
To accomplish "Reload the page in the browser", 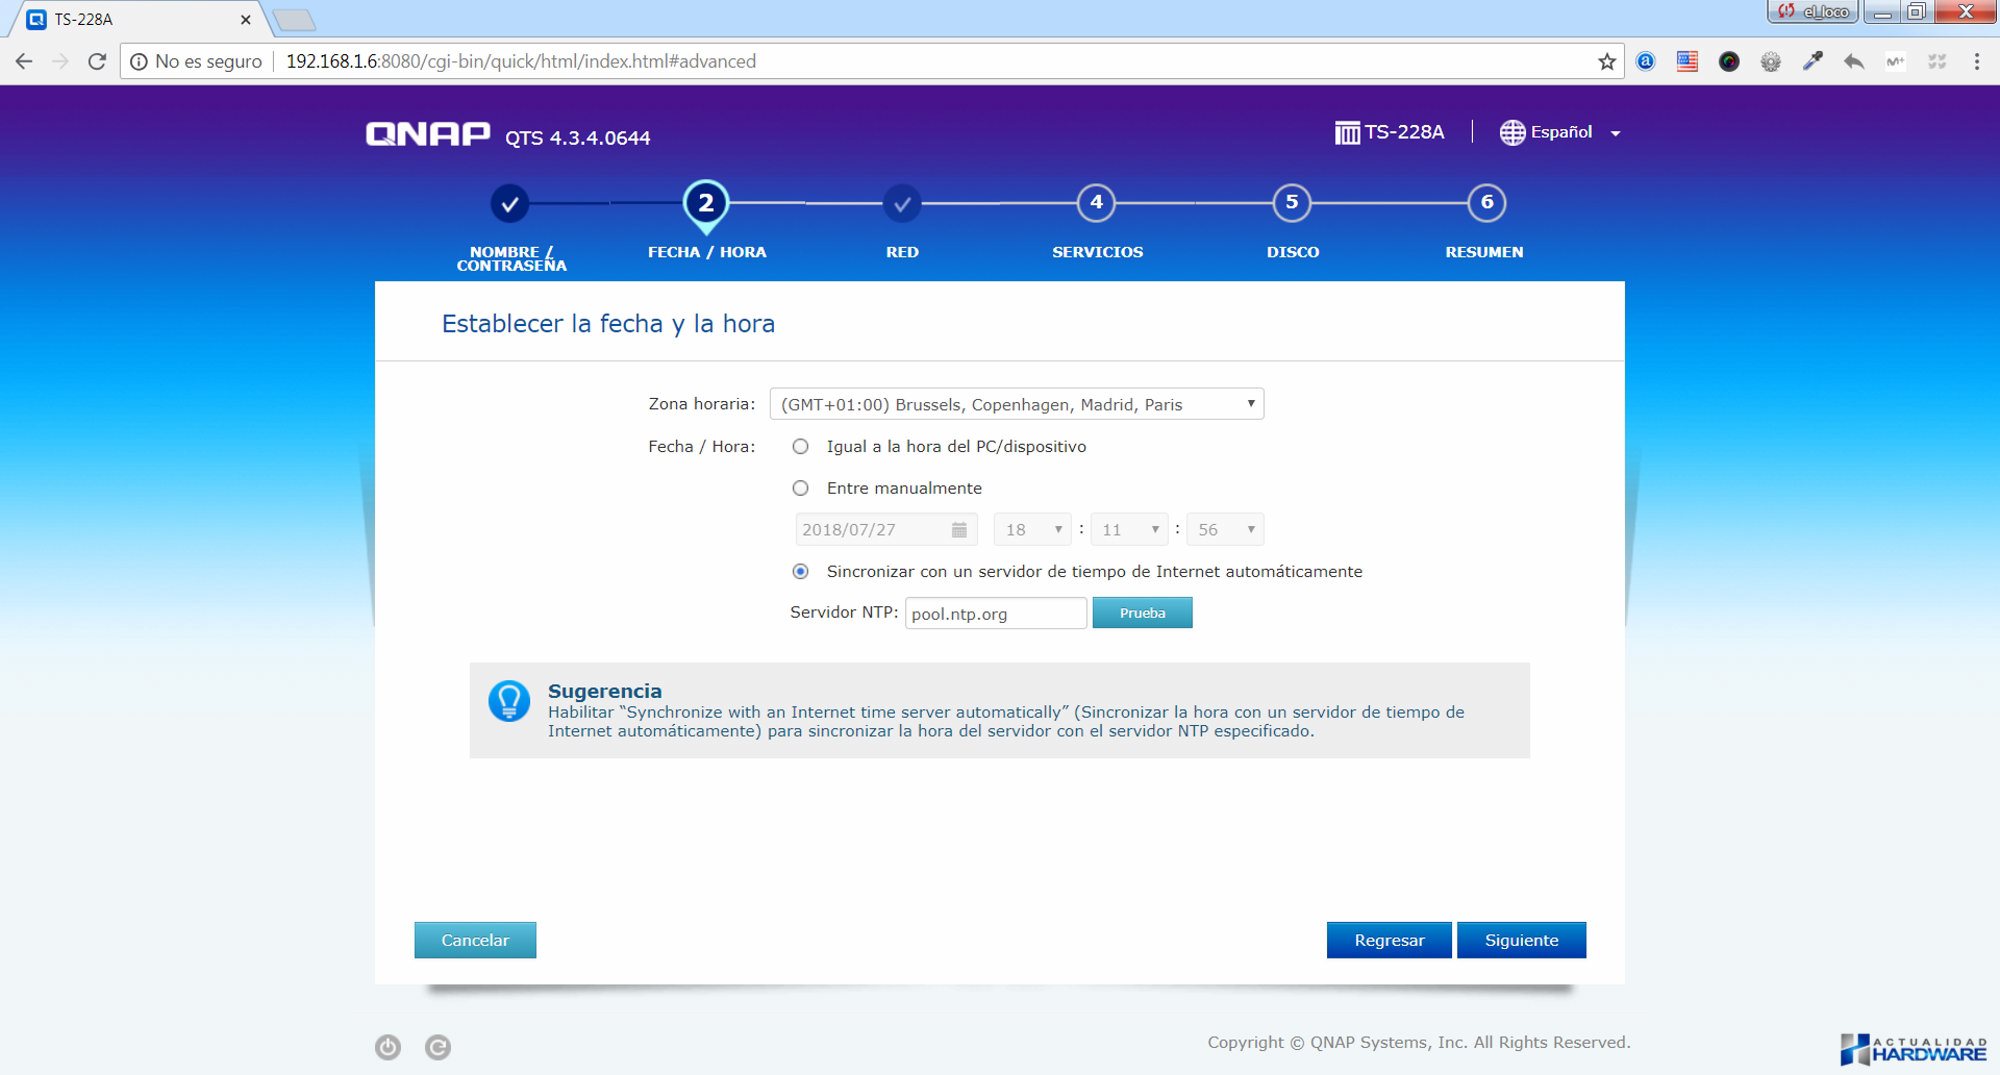I will (97, 62).
